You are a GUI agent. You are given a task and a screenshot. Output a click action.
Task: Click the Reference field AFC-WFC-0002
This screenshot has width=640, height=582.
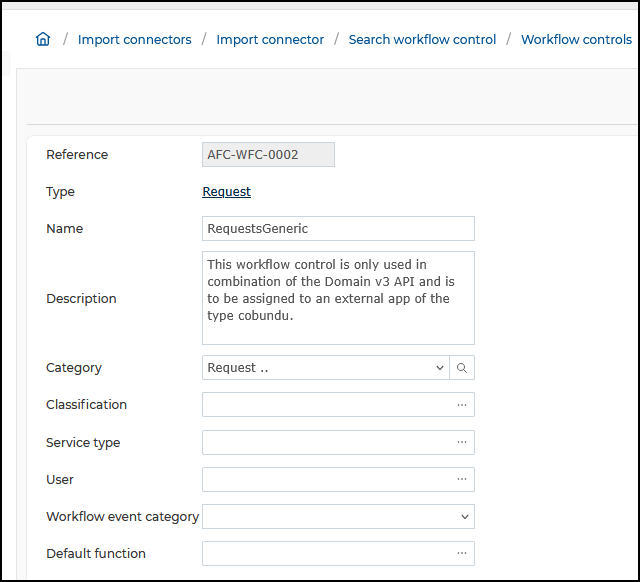click(x=268, y=155)
